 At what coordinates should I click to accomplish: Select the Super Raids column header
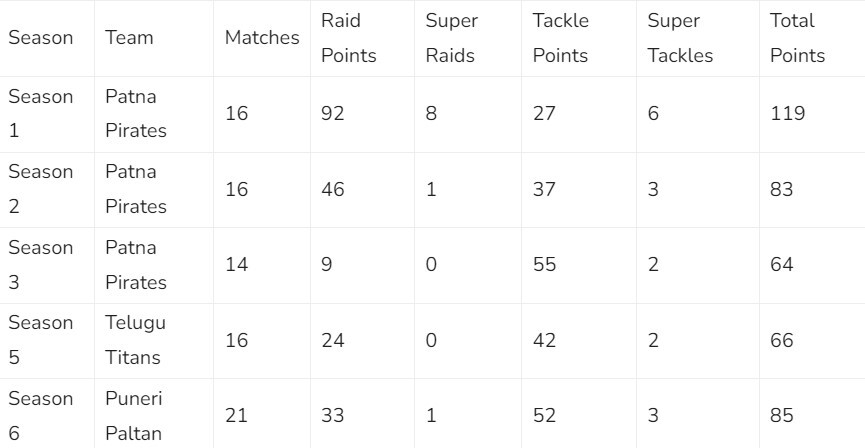point(451,38)
